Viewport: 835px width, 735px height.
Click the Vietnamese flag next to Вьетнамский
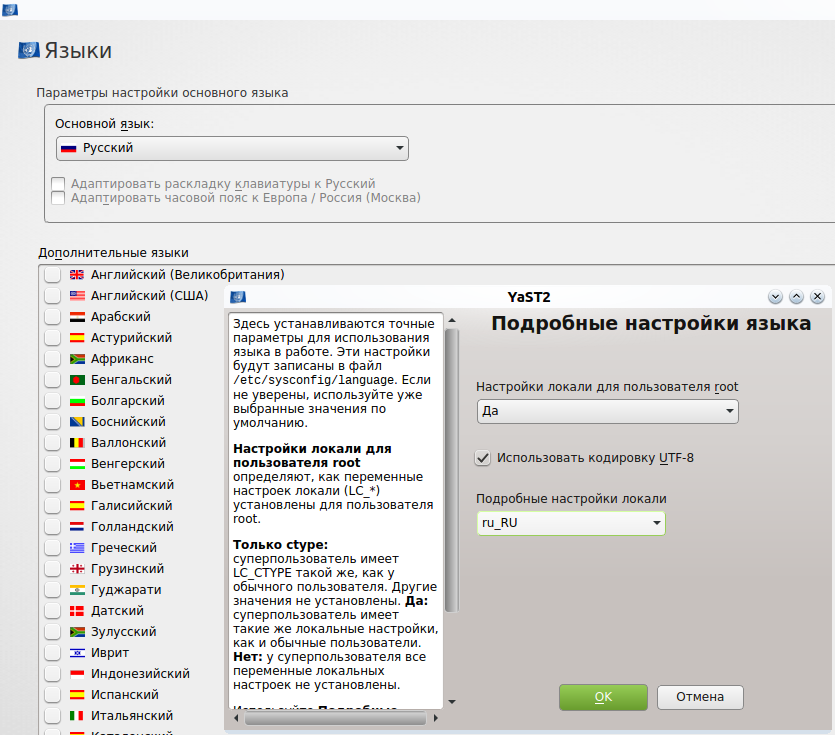[78, 485]
